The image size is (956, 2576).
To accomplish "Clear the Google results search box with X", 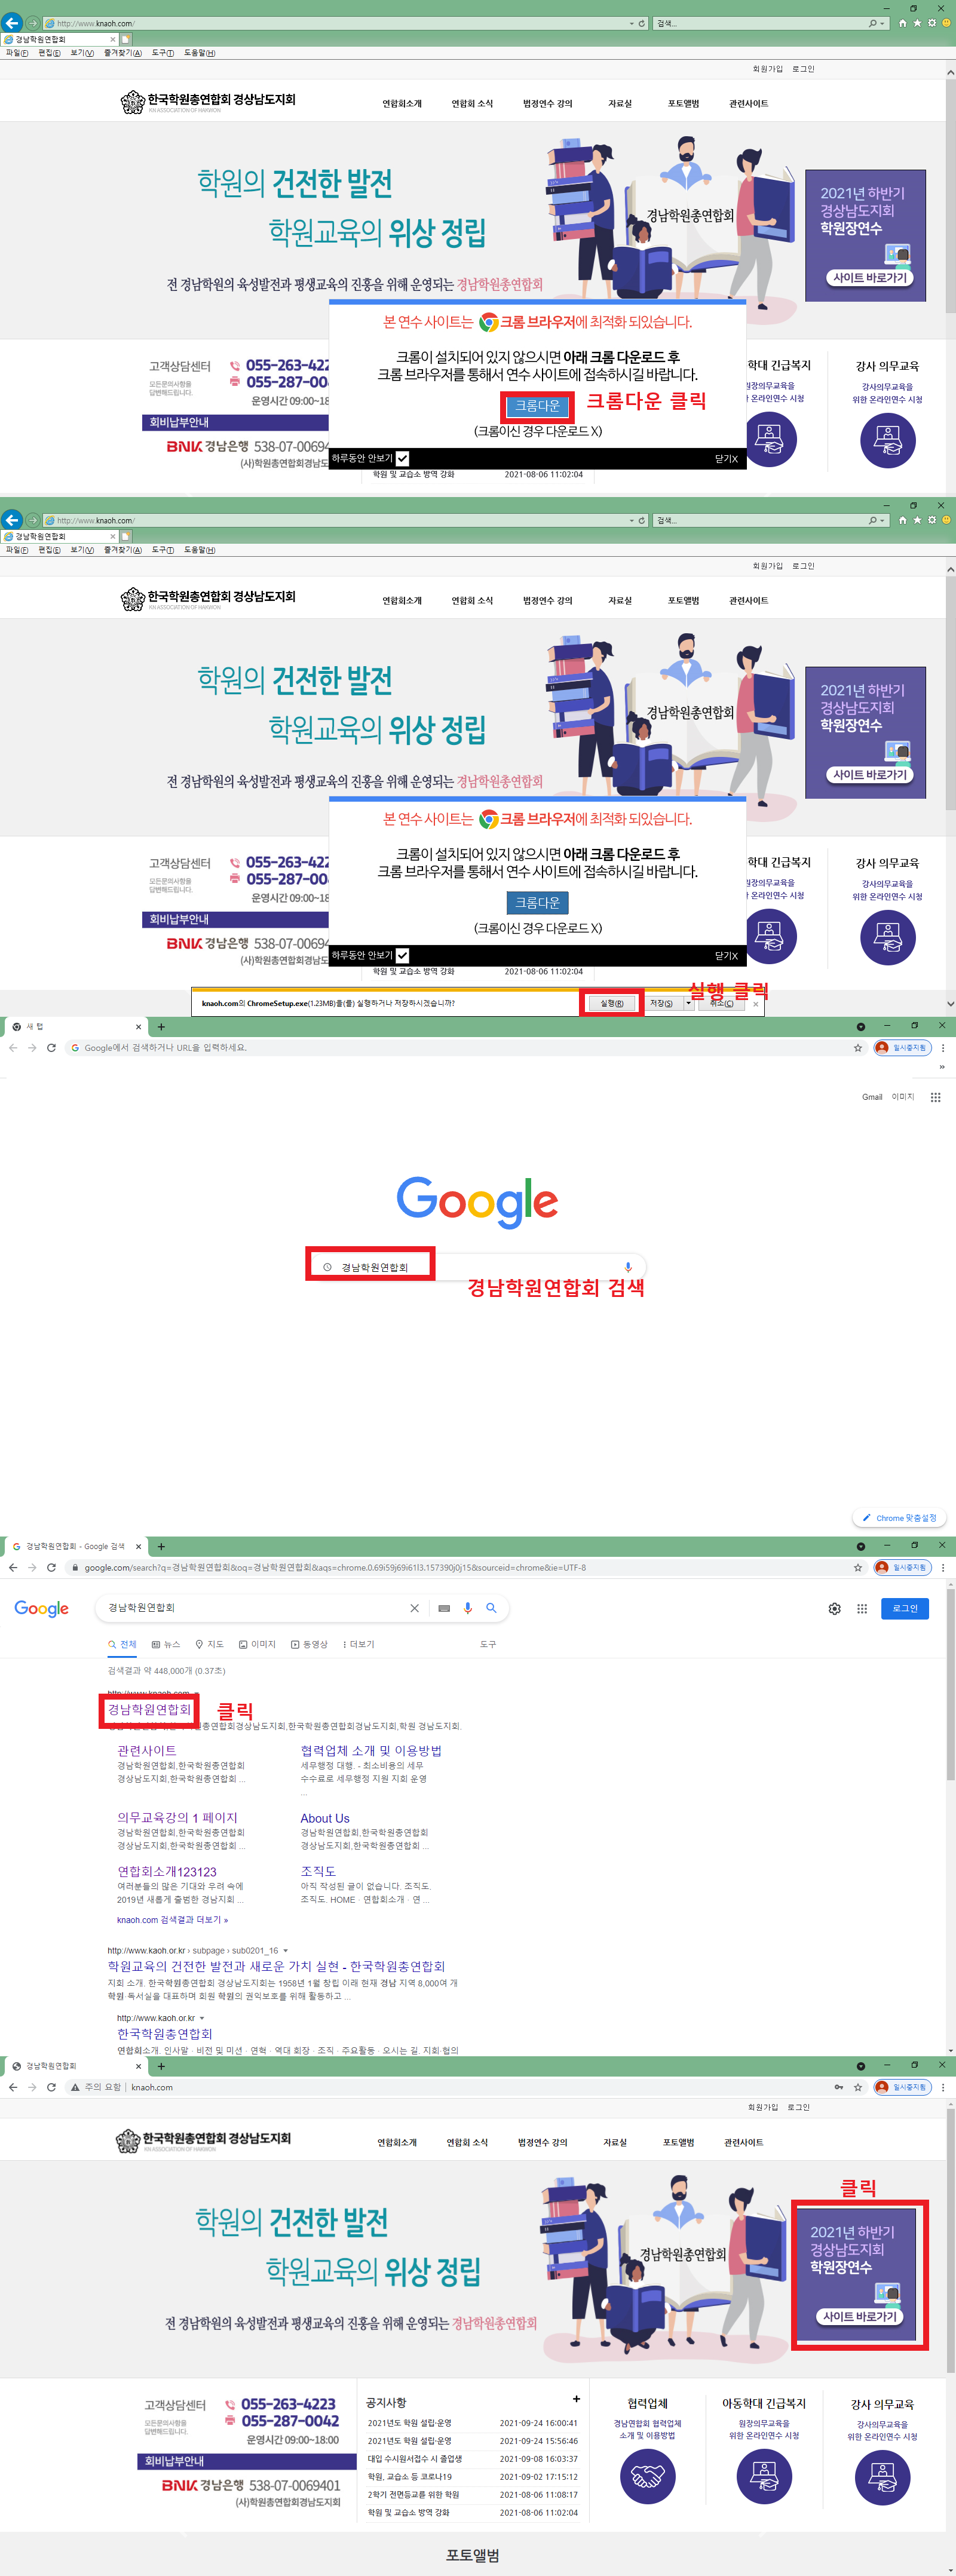I will point(414,1608).
